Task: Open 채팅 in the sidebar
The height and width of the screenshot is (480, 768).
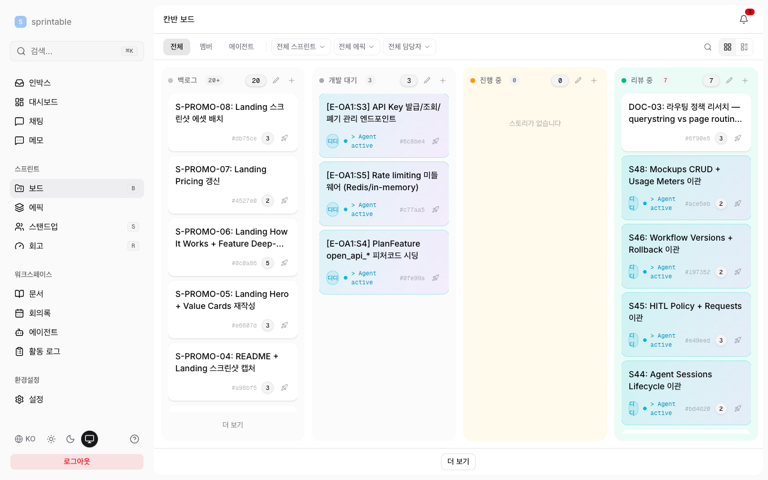Action: [77, 121]
